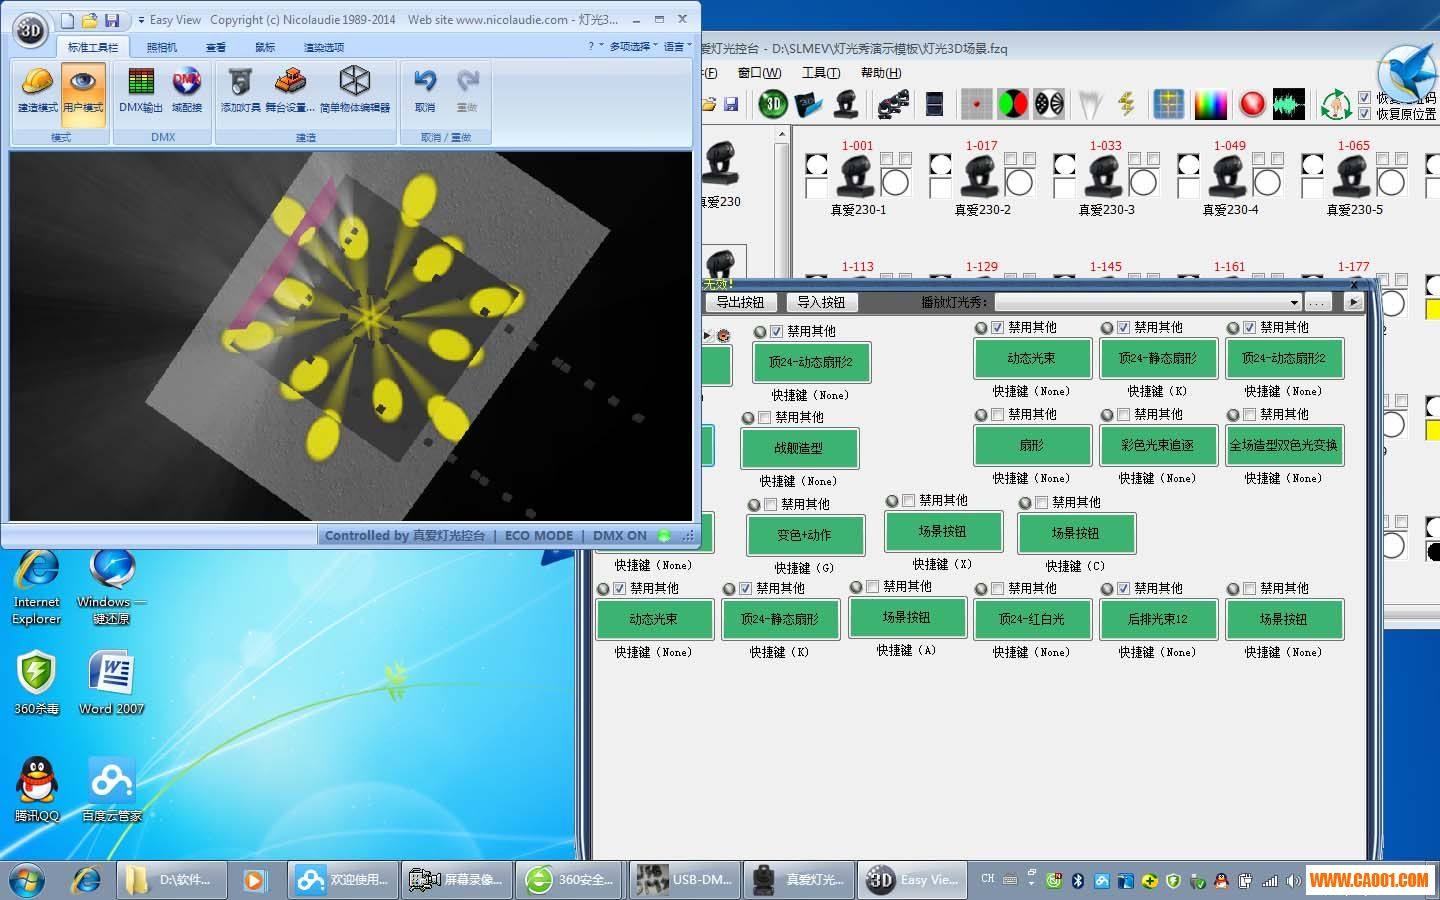Open the green audio waveform tool
The height and width of the screenshot is (900, 1440).
tap(1289, 103)
